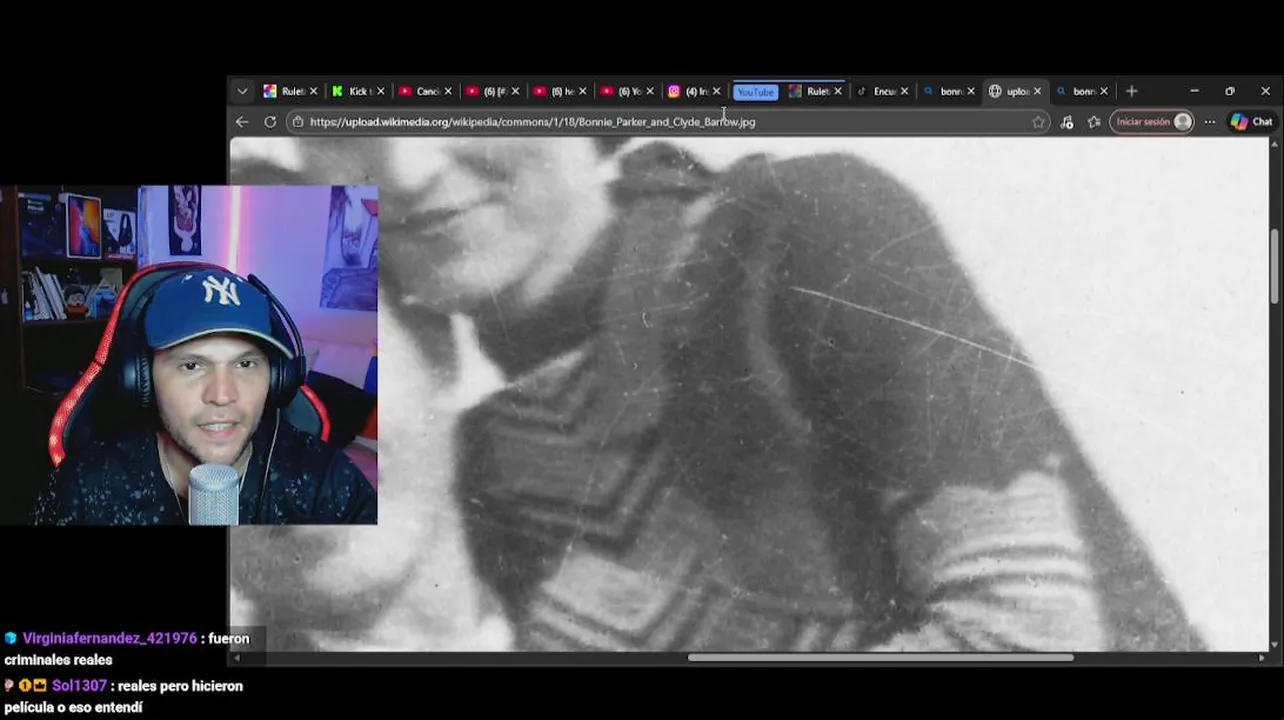This screenshot has height=720, width=1284.
Task: Click the scroll-left arrow of horizontal scrollbar
Action: 237,658
